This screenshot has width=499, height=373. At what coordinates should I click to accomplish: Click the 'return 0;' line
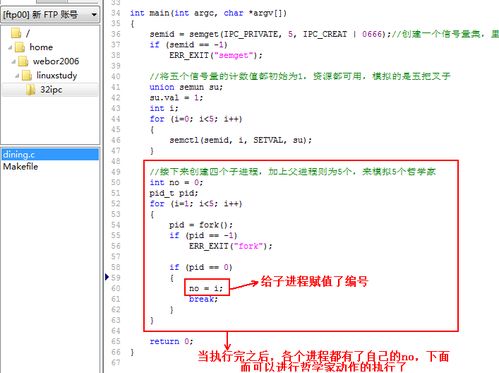click(x=171, y=341)
